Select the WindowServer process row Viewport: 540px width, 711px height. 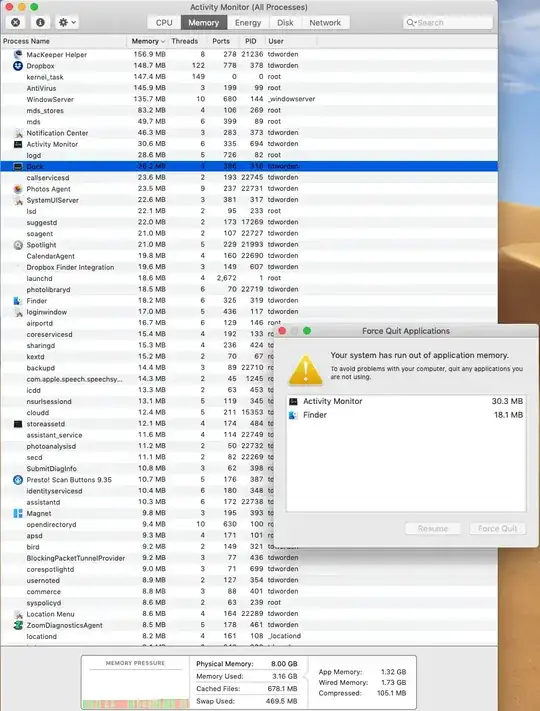point(249,99)
